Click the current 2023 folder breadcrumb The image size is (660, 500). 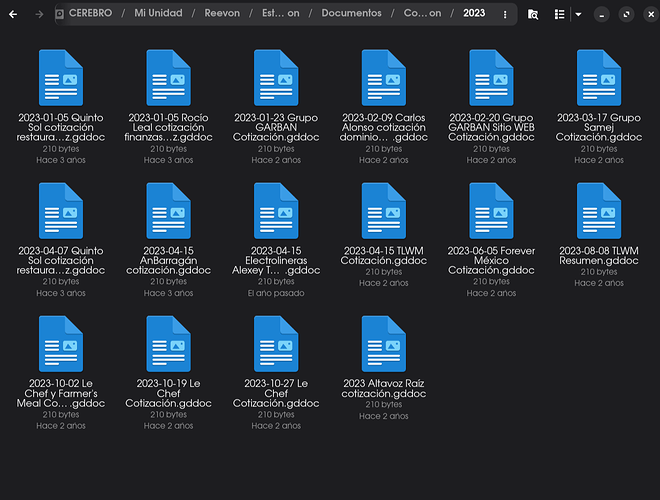[474, 14]
